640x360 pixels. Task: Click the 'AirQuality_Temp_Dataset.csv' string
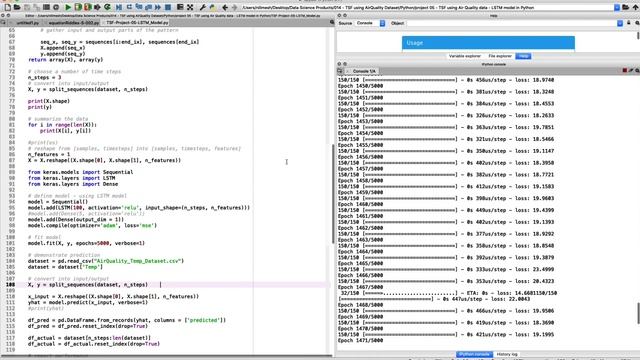[x=138, y=261]
